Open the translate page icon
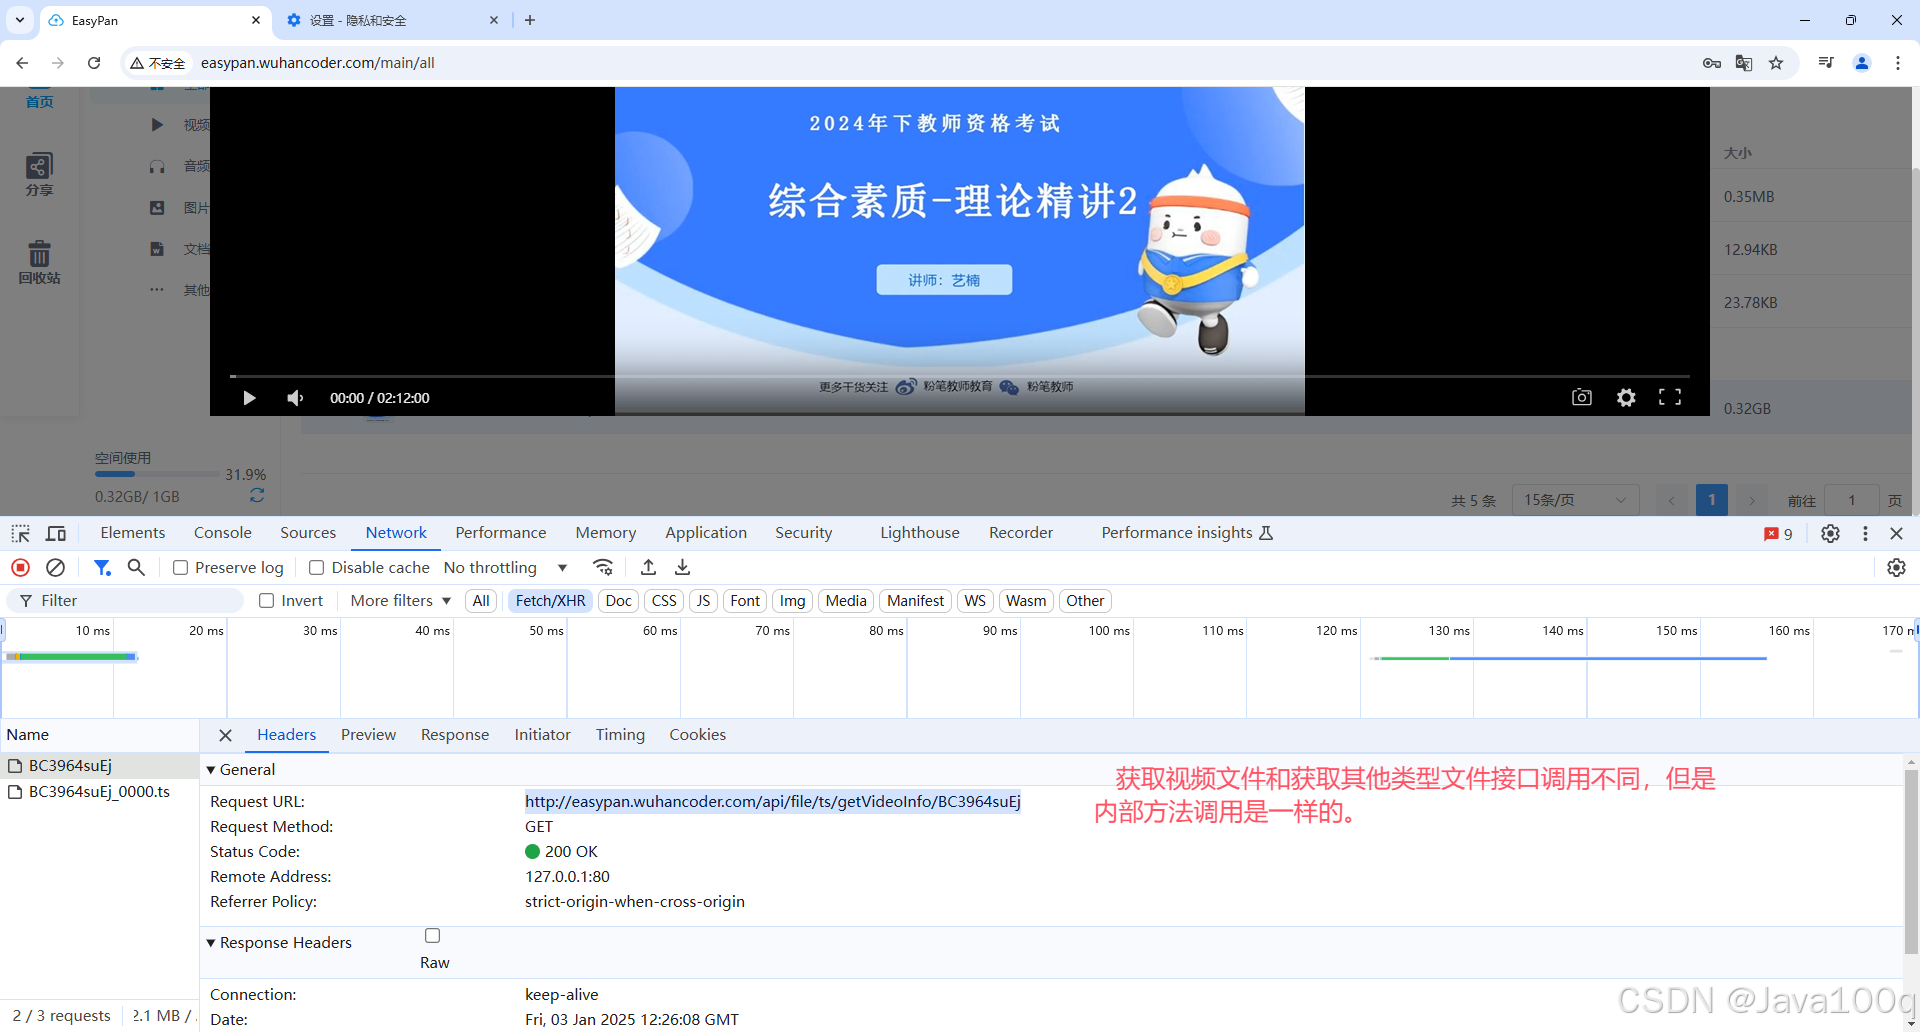1920x1032 pixels. tap(1744, 63)
